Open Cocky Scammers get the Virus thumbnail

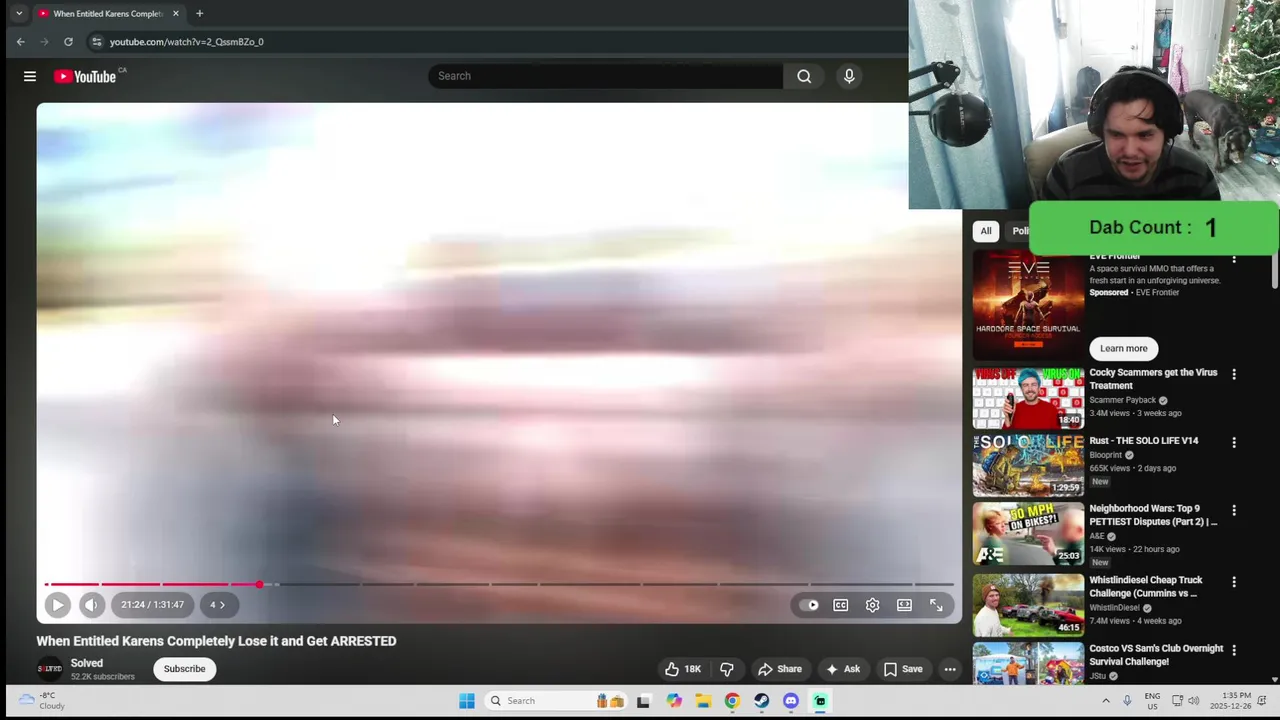[x=1028, y=398]
